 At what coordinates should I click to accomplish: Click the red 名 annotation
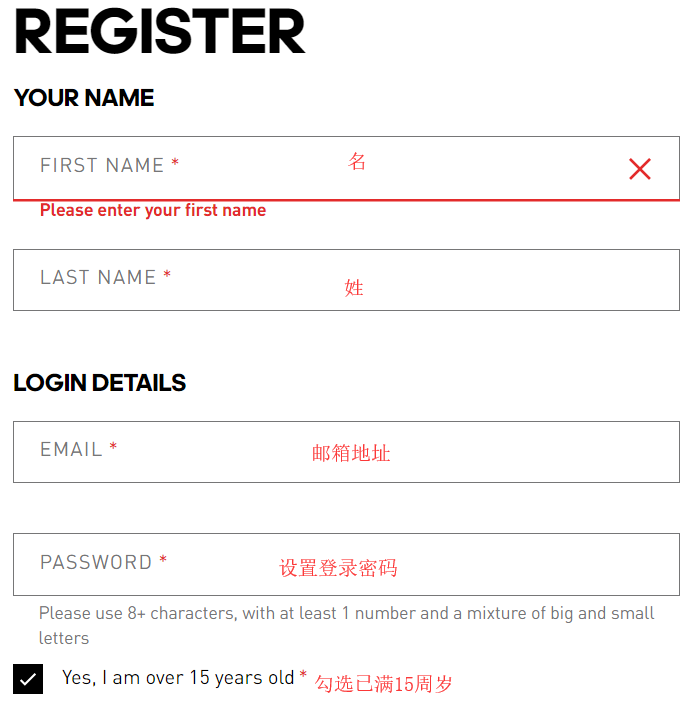(x=357, y=161)
